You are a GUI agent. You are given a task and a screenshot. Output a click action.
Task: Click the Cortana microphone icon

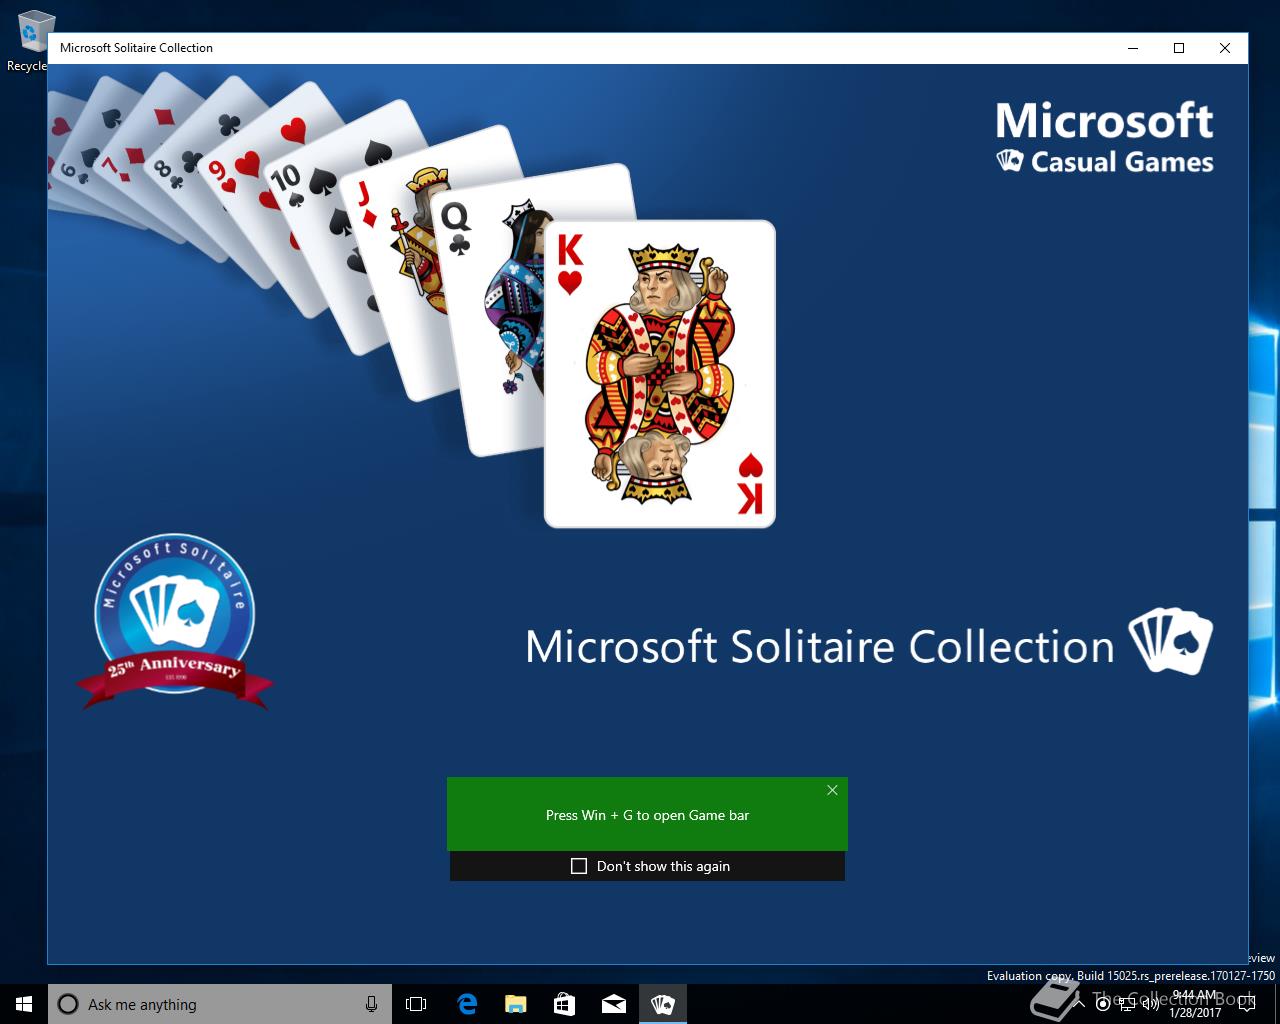pos(371,1004)
